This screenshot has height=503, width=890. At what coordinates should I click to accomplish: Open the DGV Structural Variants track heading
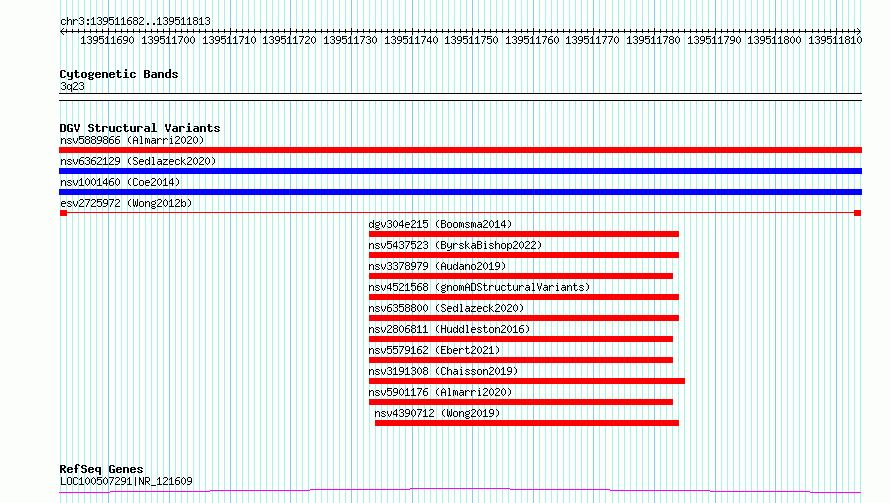click(140, 128)
